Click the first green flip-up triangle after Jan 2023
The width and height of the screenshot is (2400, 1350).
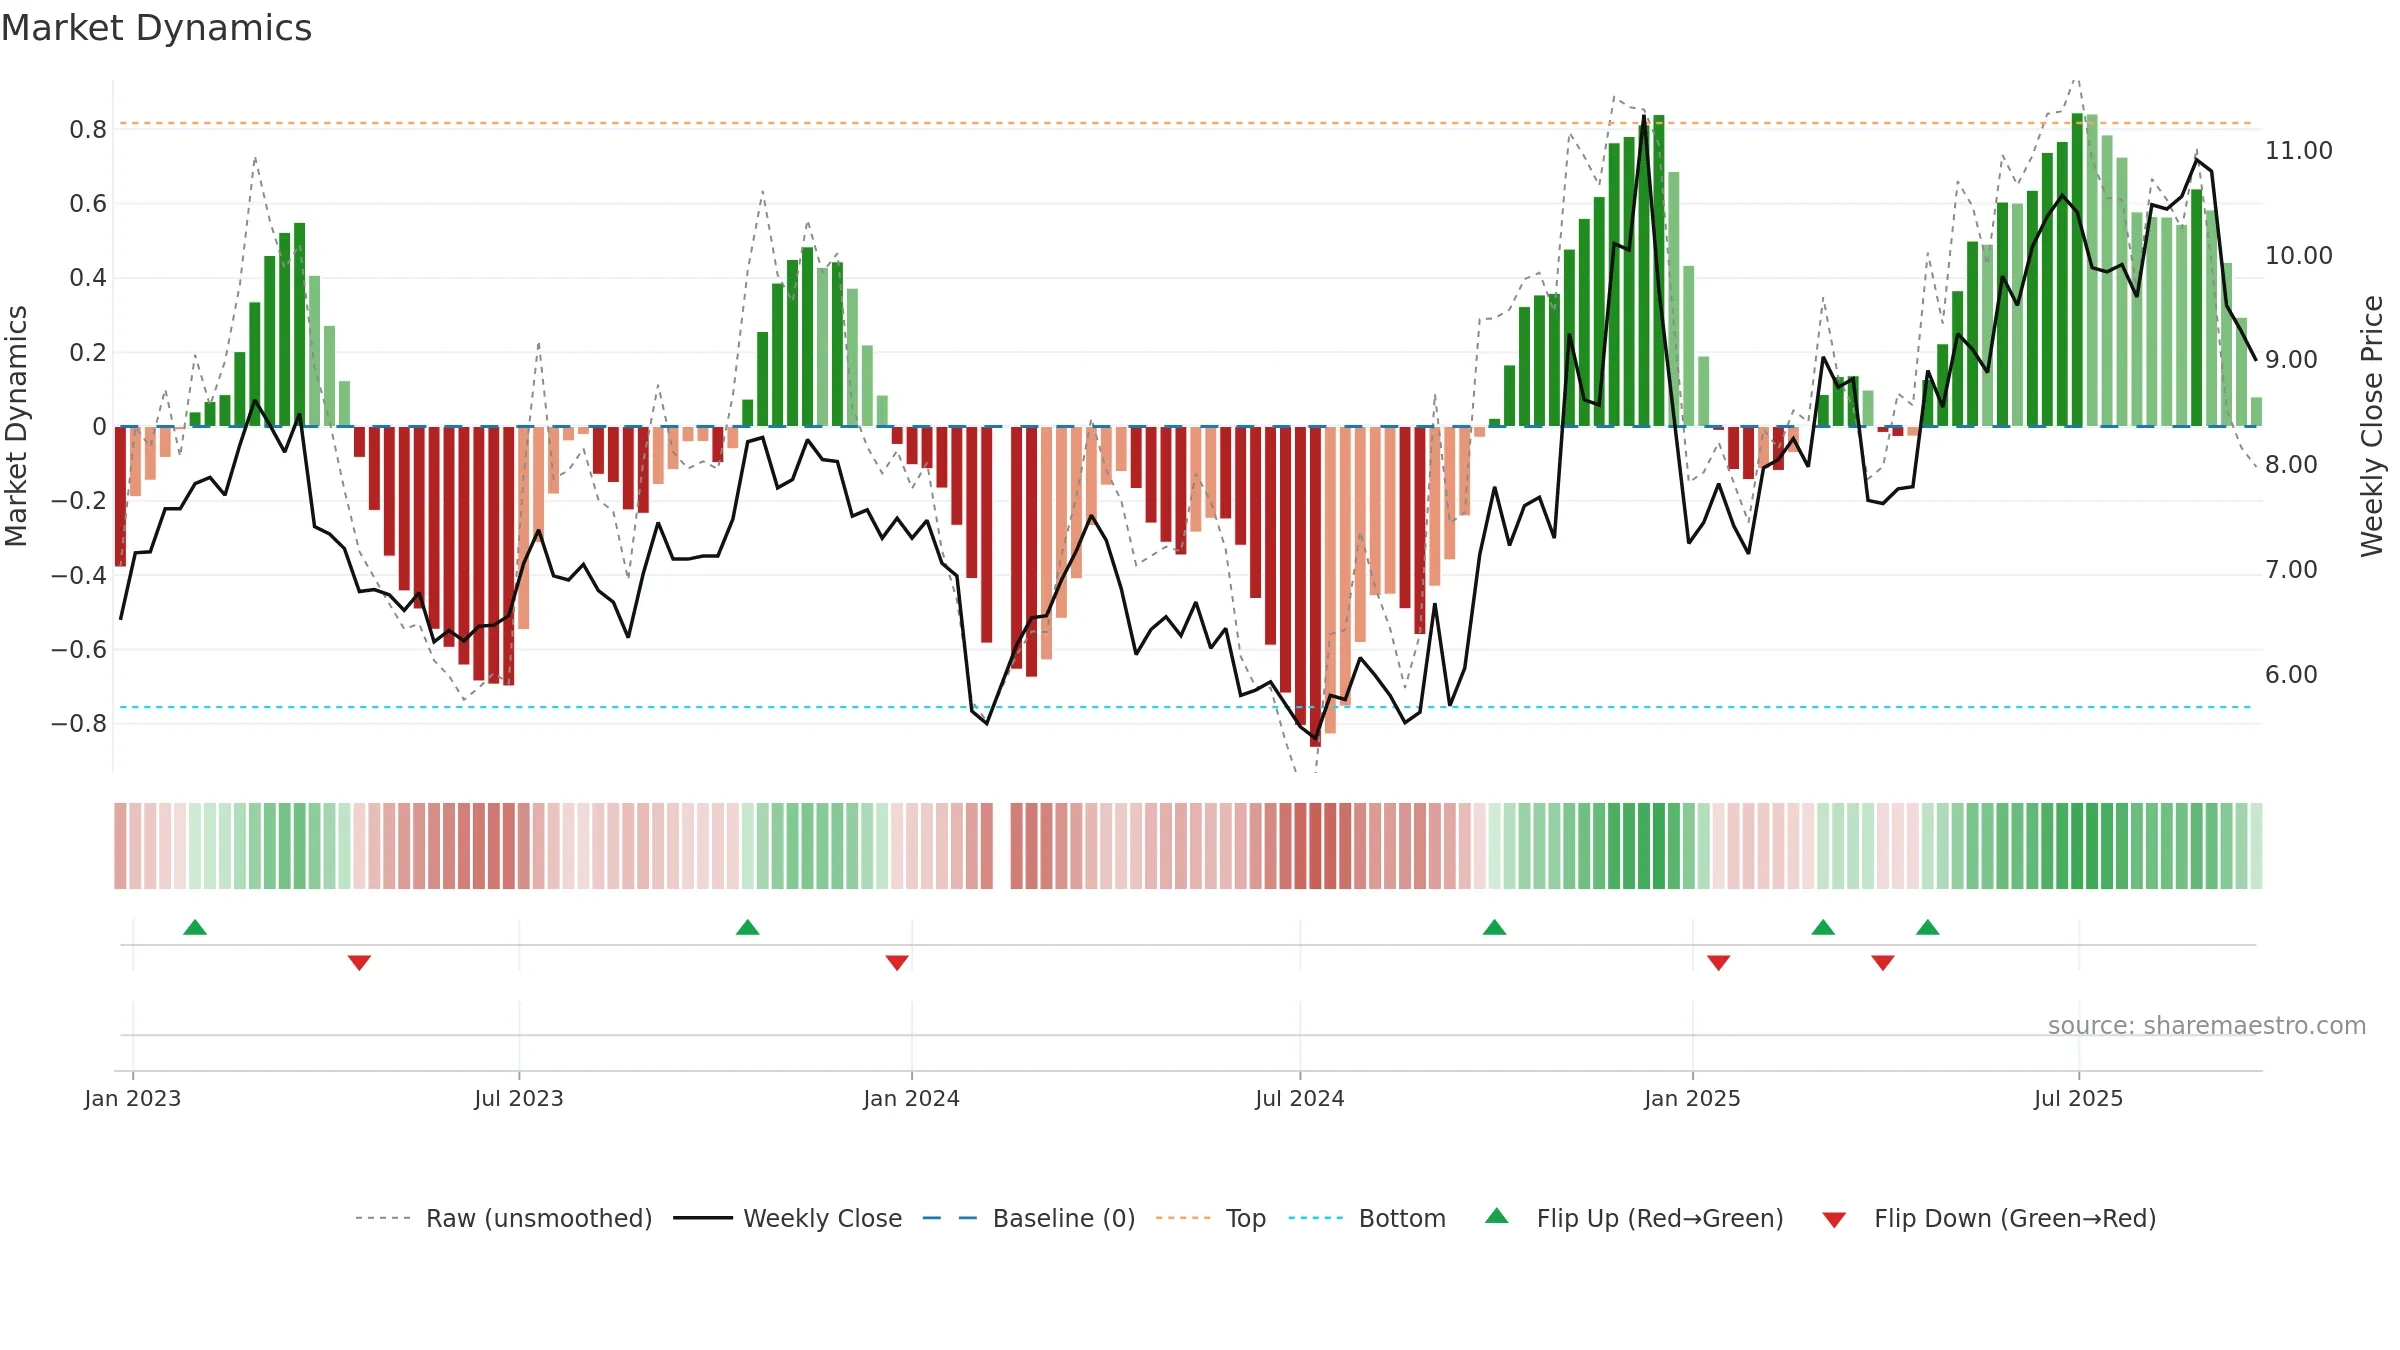tap(195, 928)
